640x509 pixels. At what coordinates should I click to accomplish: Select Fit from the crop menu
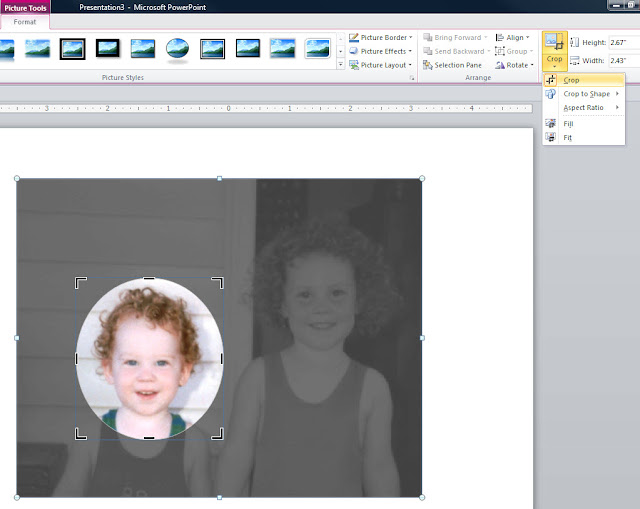(568, 137)
